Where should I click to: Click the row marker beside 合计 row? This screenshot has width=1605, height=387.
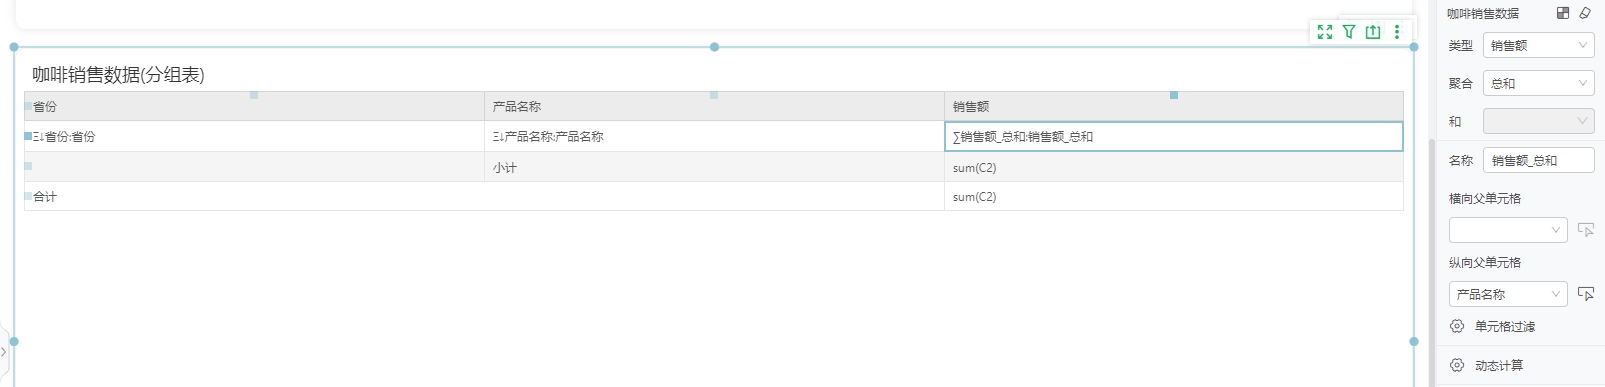coord(28,196)
